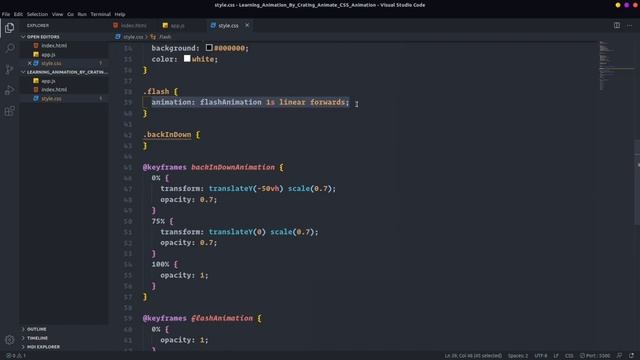Click the flashAnimation keyframes name near the bottom
The image size is (640, 360).
222,318
